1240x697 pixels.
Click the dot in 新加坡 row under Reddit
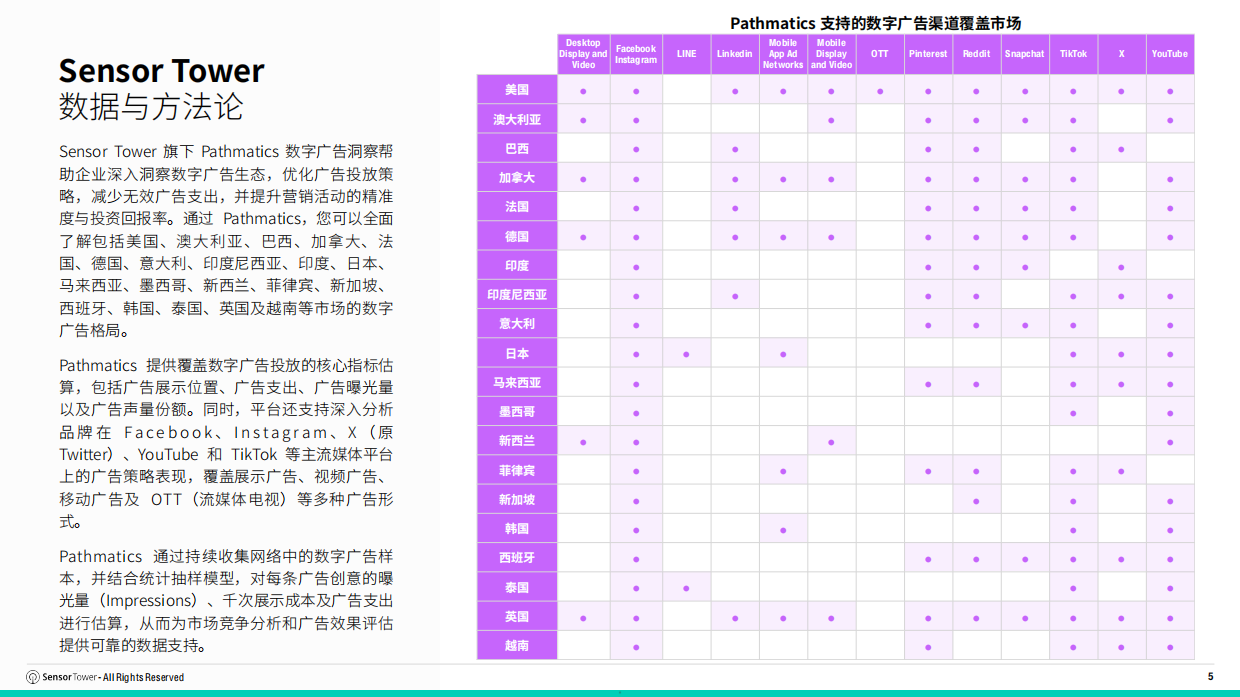[x=976, y=501]
